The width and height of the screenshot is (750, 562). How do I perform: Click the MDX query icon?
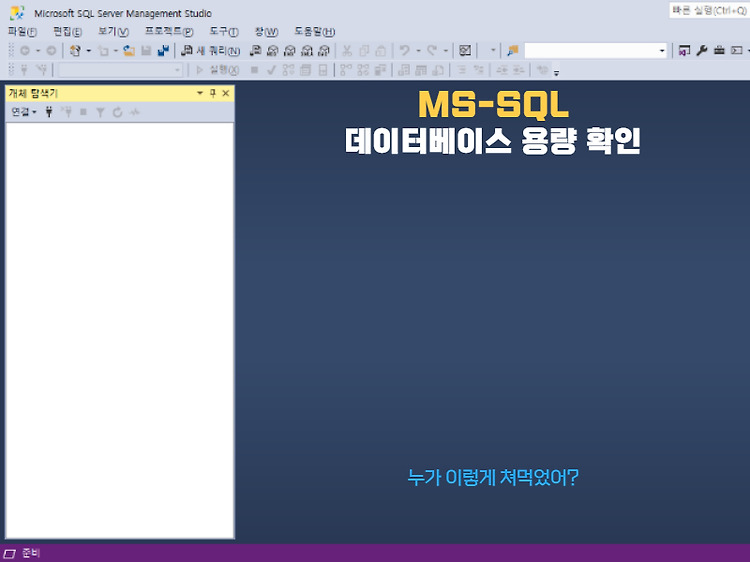pyautogui.click(x=273, y=50)
